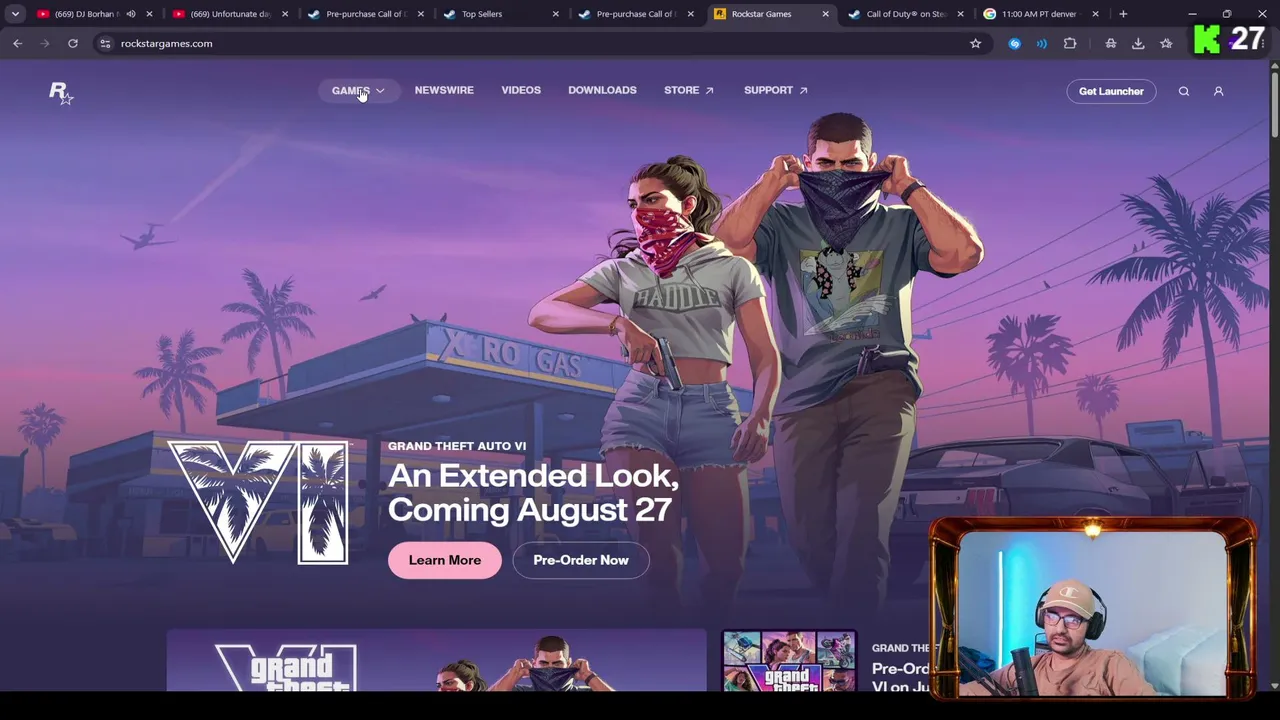Close the Rockstar Games tab
Viewport: 1280px width, 720px height.
[x=825, y=14]
